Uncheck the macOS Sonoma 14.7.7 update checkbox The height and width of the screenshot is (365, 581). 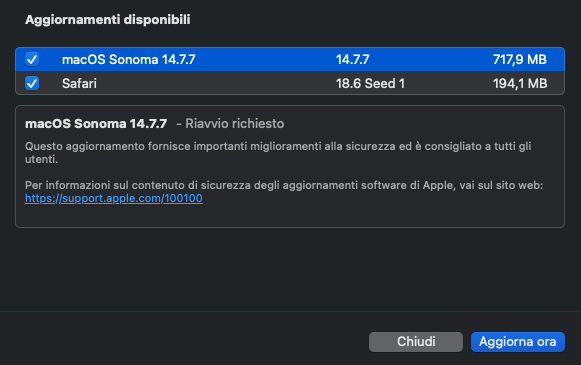point(32,59)
